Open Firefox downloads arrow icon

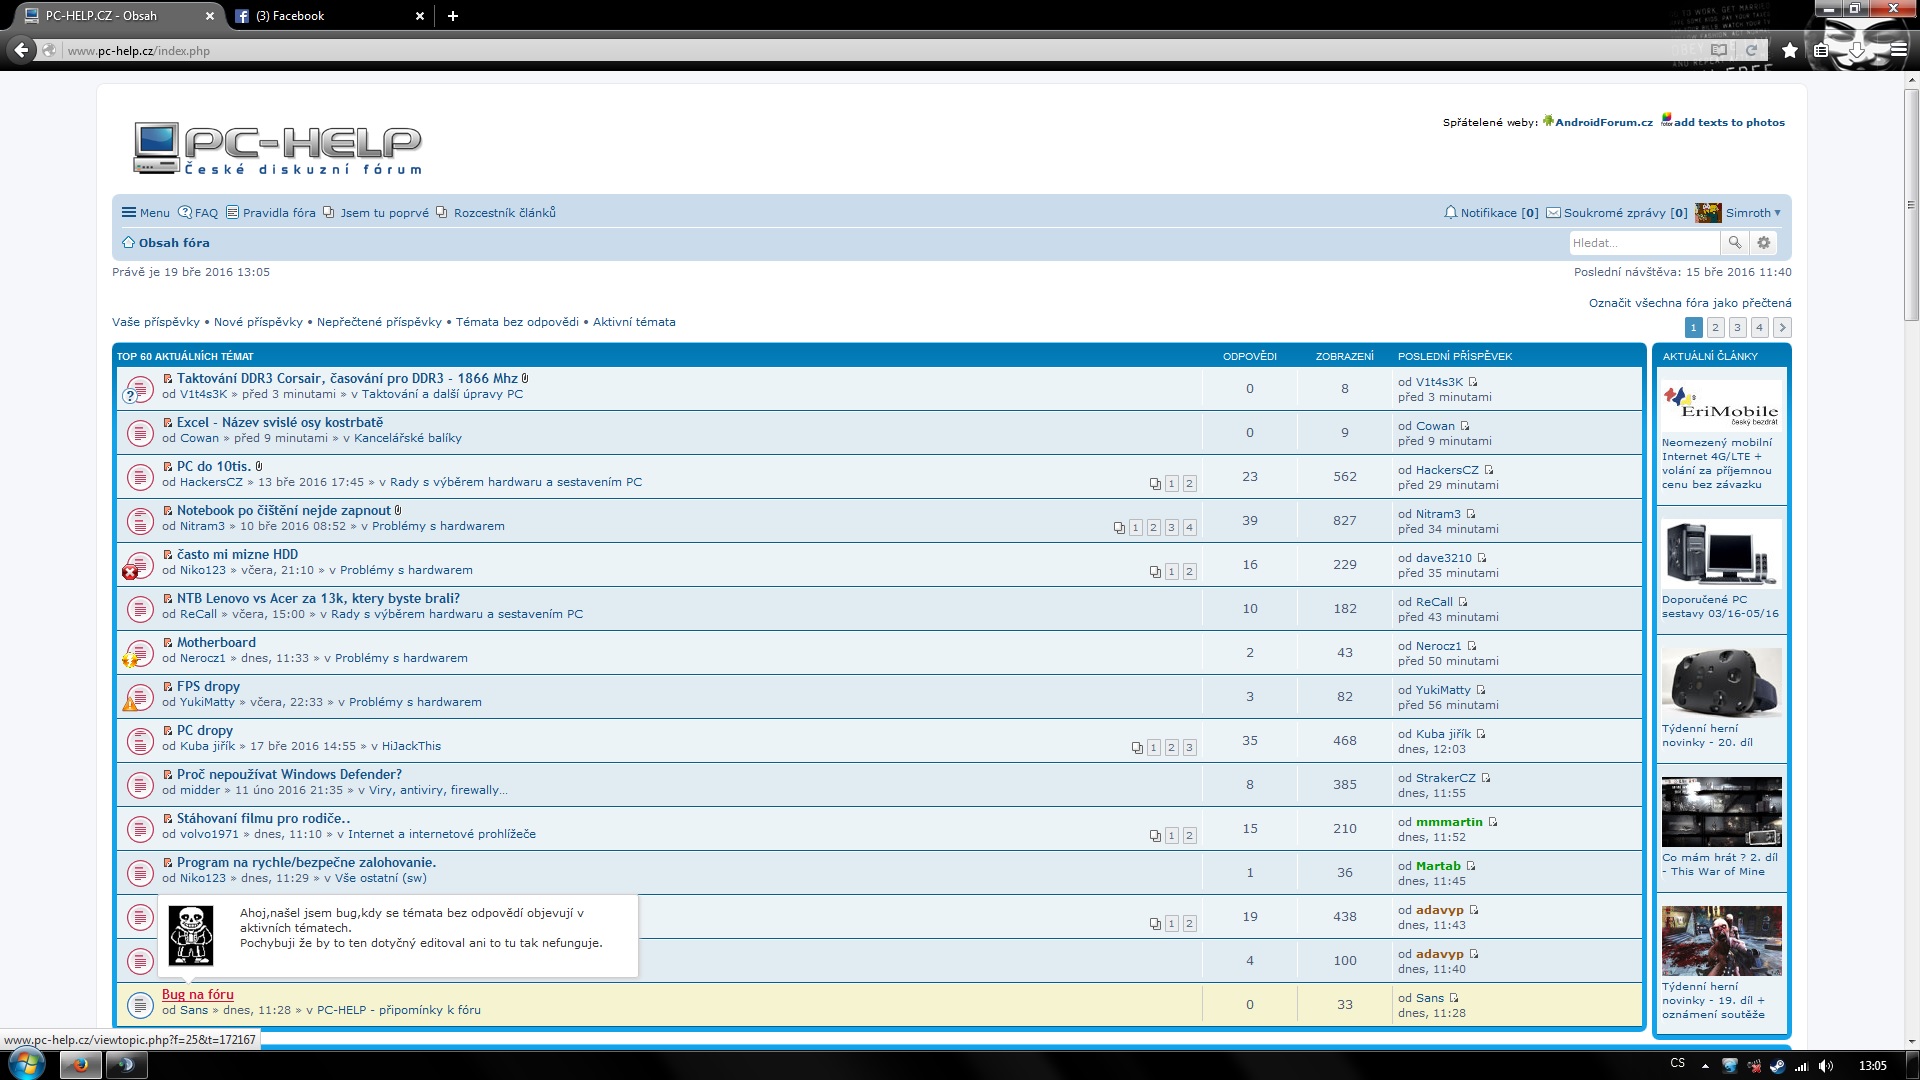[x=1856, y=50]
